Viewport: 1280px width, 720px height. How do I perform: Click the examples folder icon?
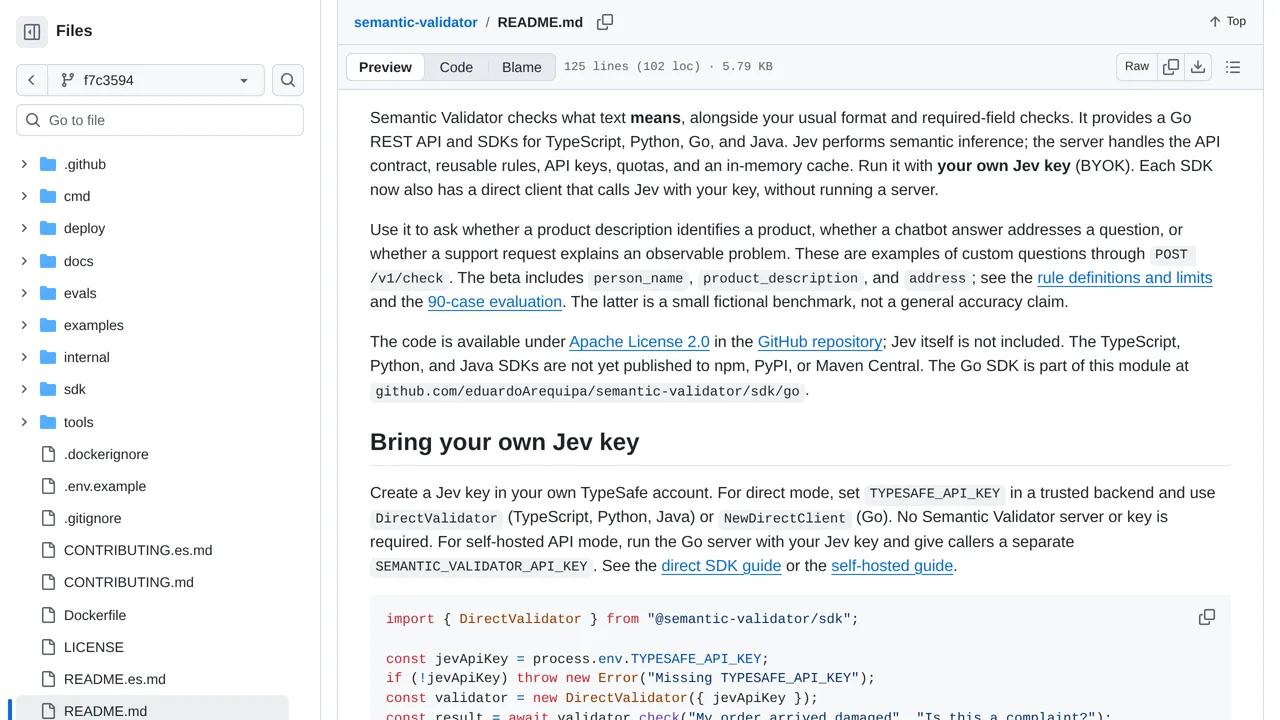click(48, 325)
